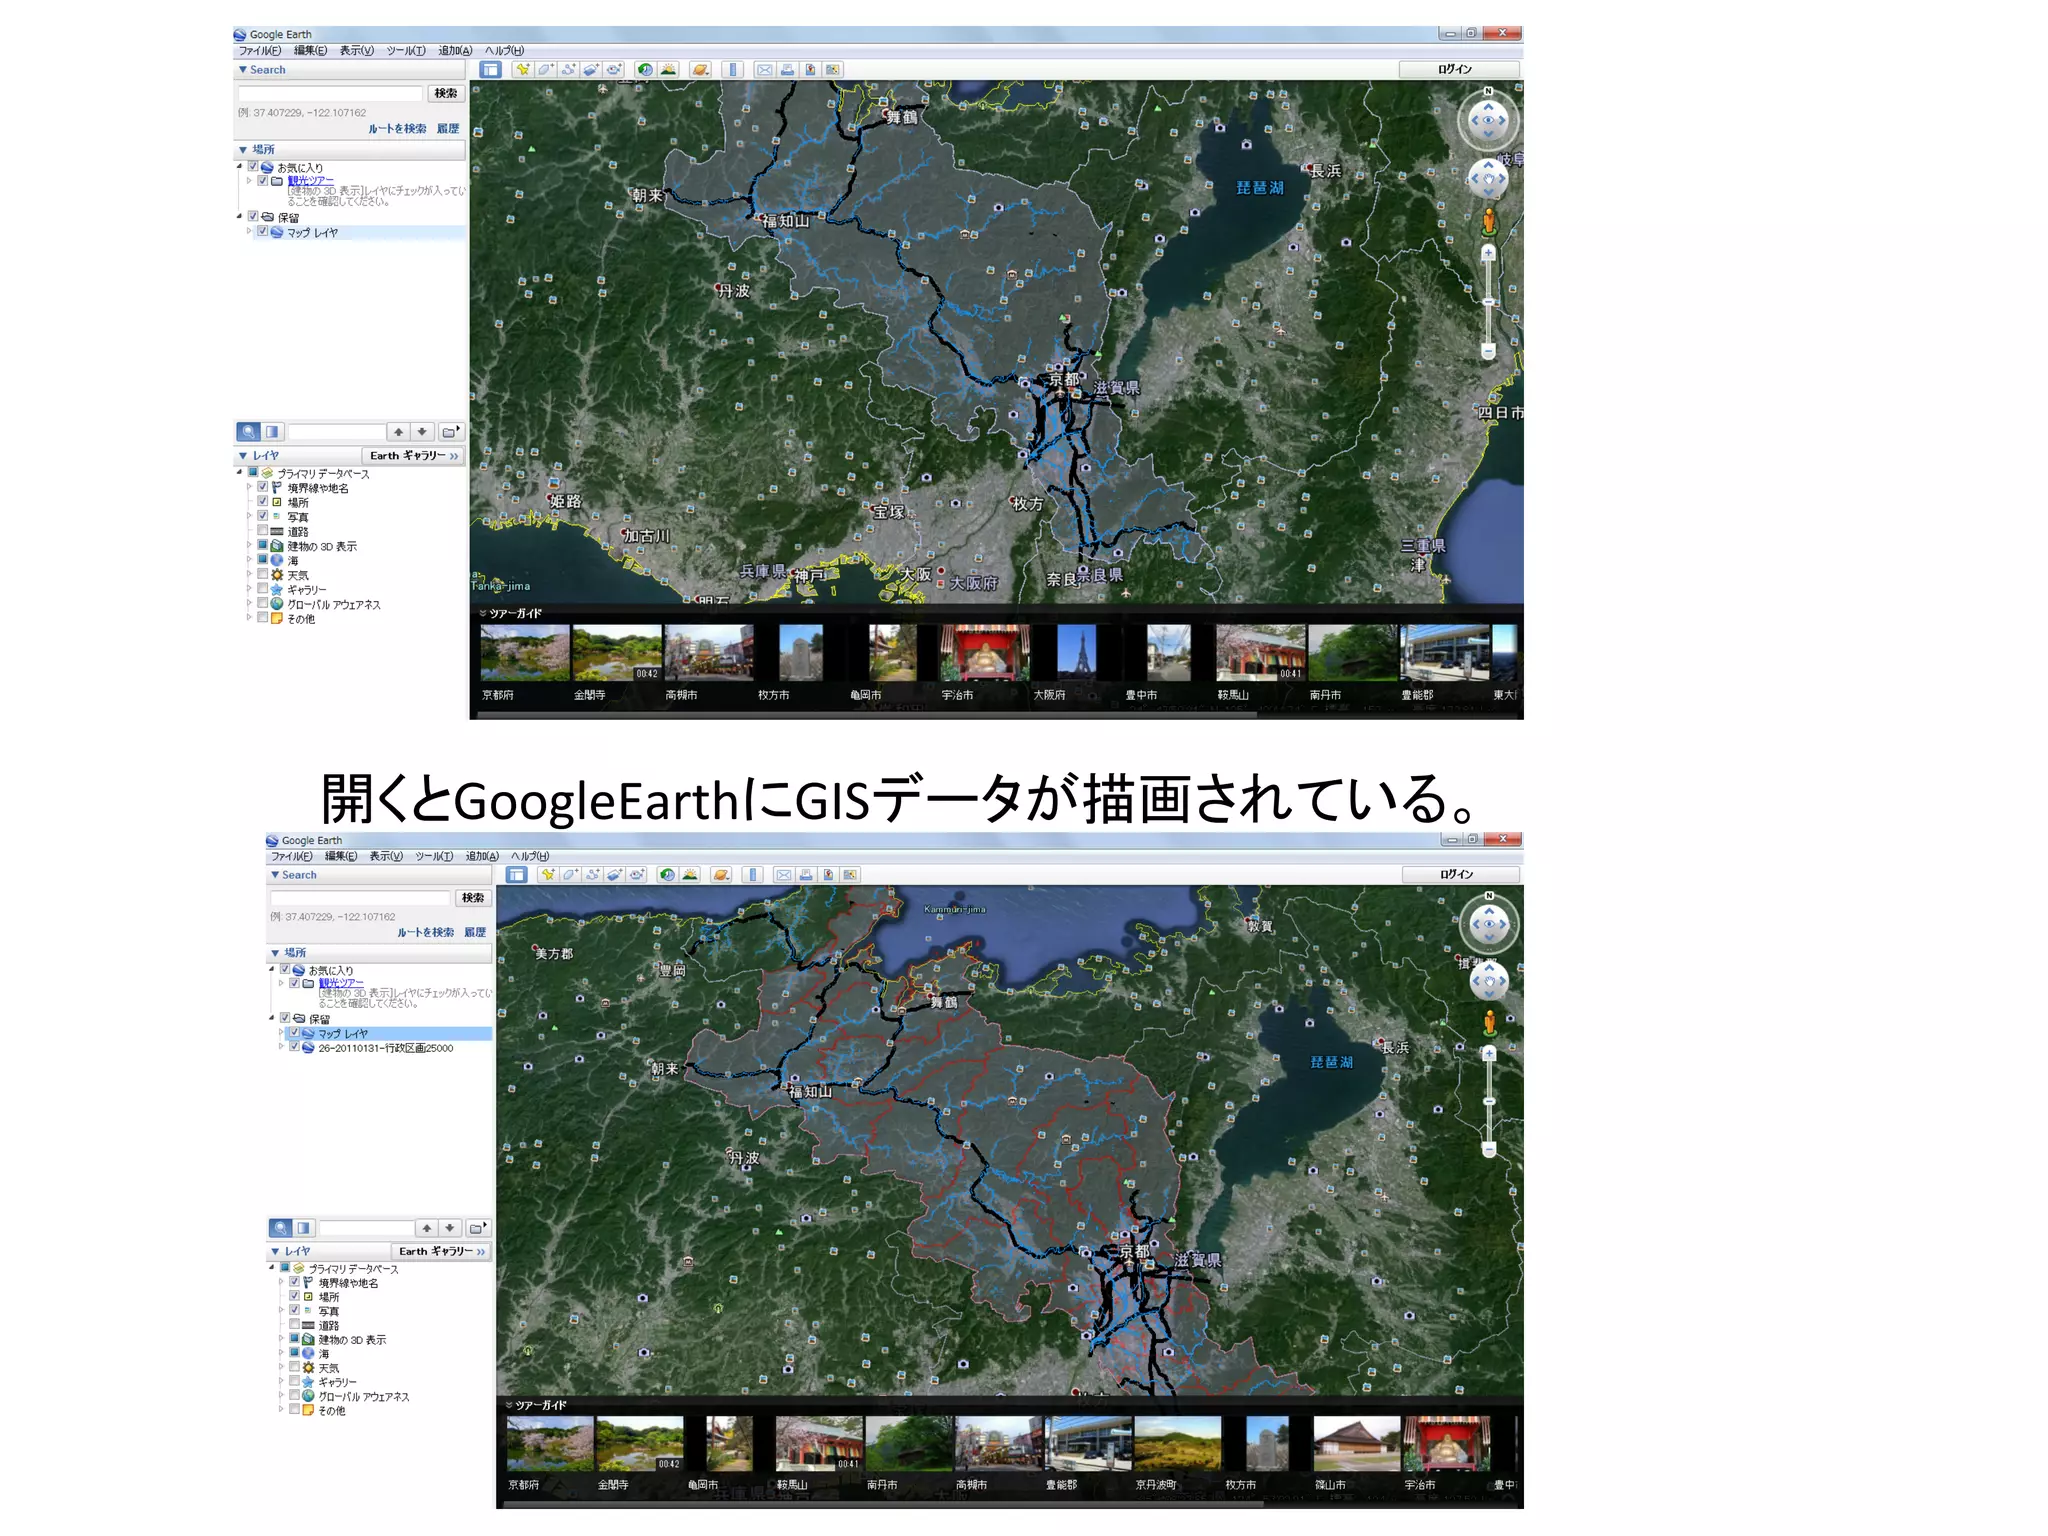Show historical imagery clock in top window
This screenshot has width=2048, height=1536.
point(645,70)
